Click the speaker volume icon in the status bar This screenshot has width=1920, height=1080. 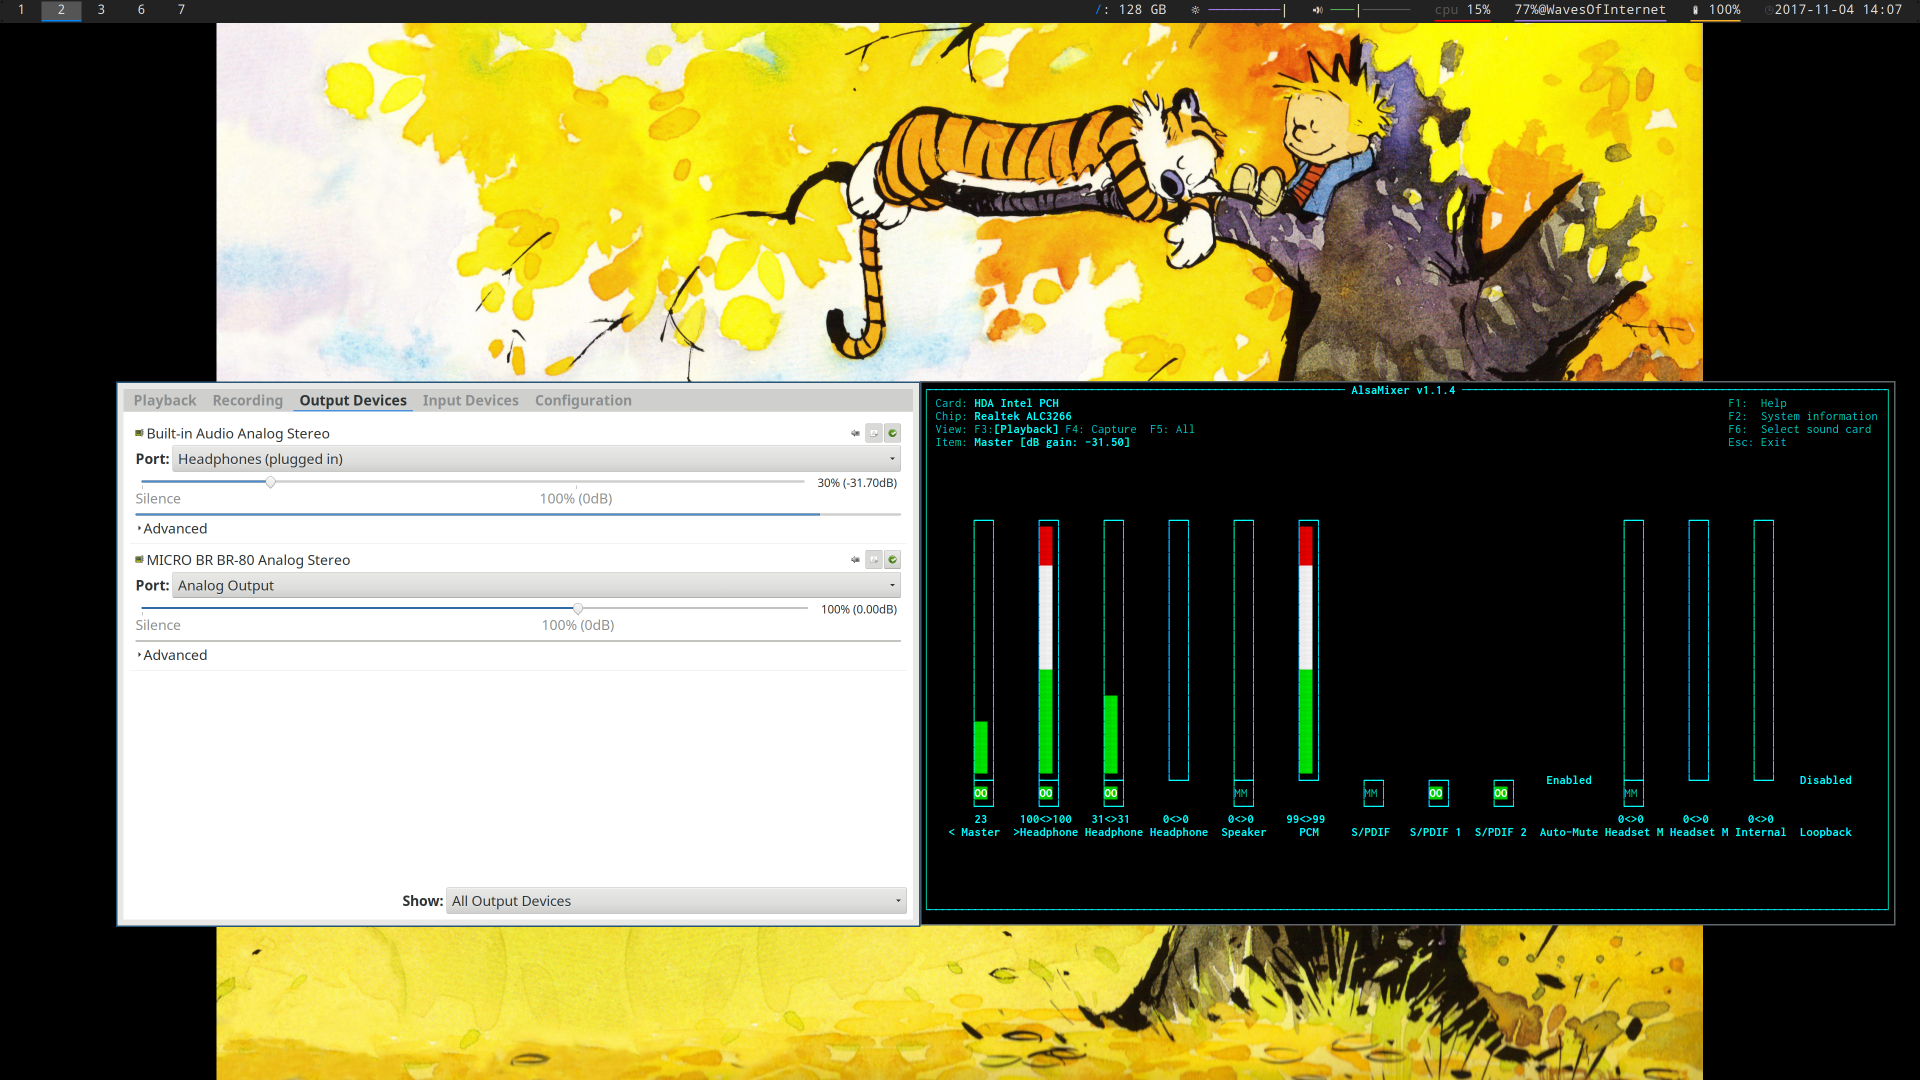pos(1318,10)
